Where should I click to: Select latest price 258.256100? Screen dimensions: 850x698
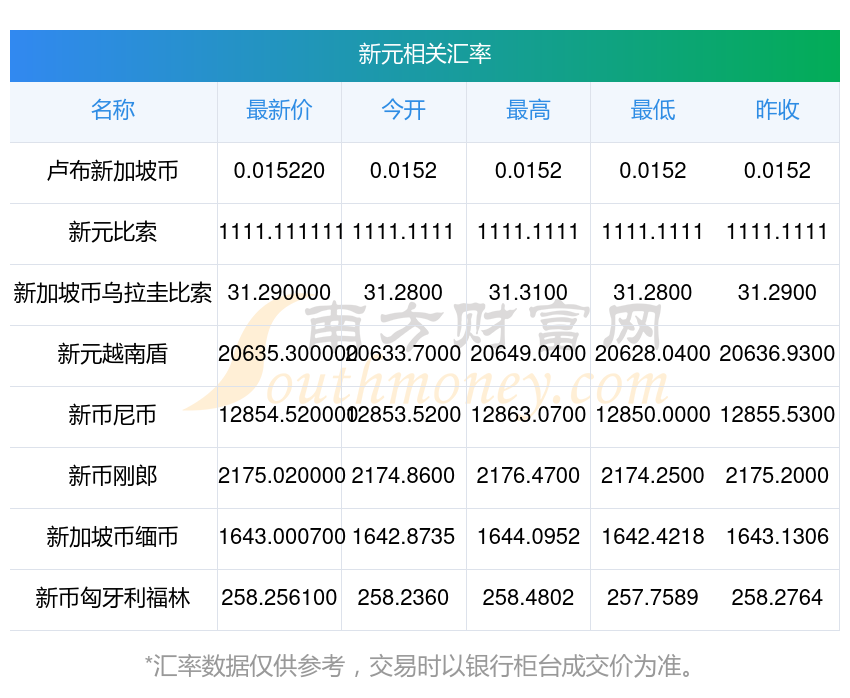coord(279,598)
